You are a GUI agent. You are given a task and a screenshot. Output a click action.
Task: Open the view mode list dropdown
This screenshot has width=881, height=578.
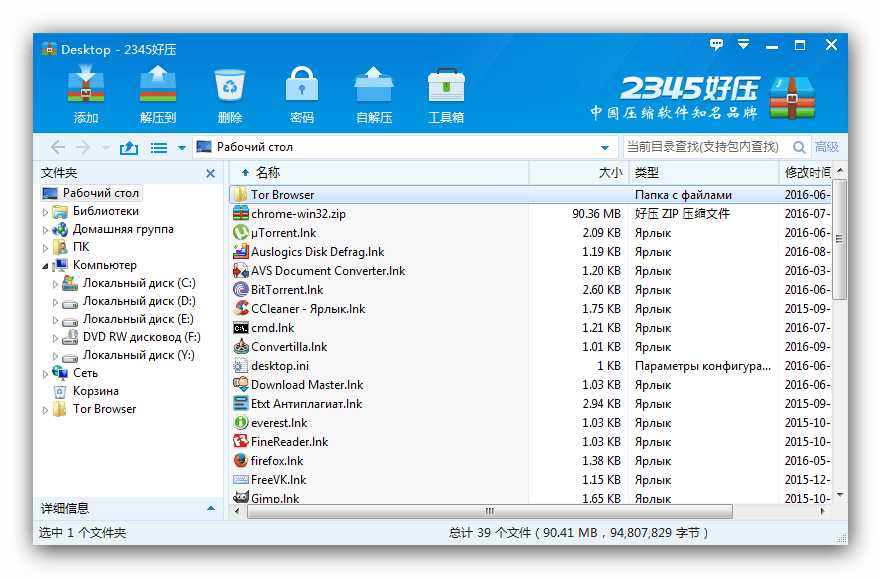point(181,148)
